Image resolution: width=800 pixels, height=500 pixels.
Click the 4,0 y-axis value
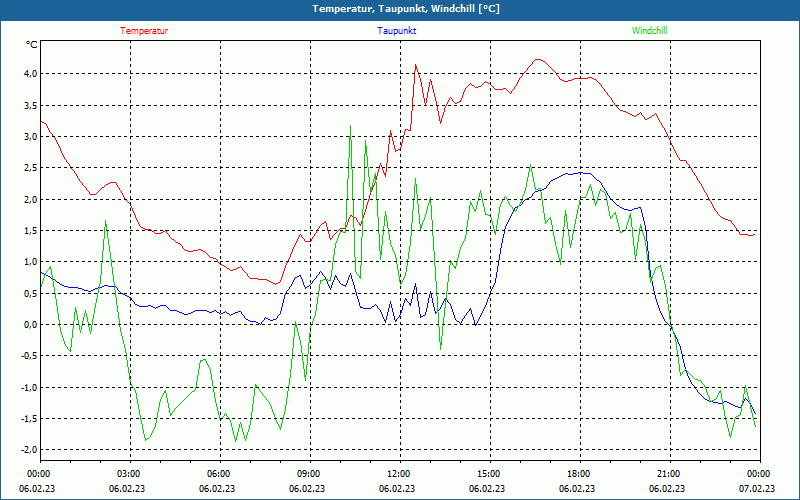point(31,73)
